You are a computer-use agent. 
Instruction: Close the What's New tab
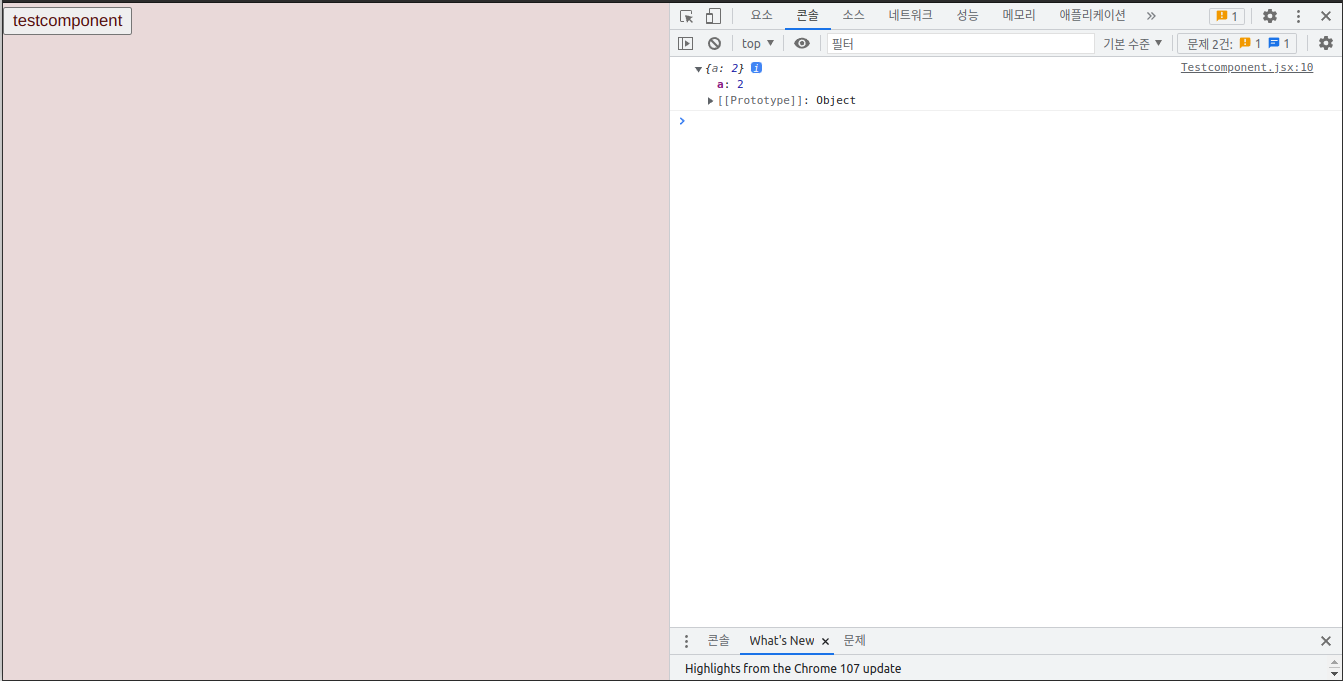click(825, 641)
